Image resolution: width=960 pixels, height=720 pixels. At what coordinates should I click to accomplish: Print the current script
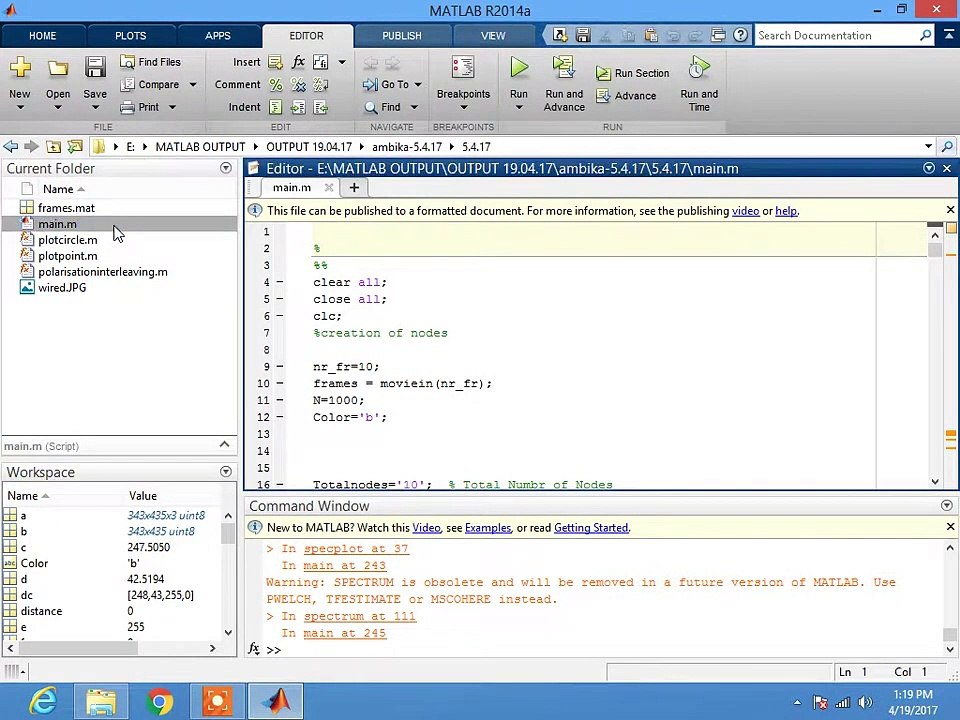(140, 107)
